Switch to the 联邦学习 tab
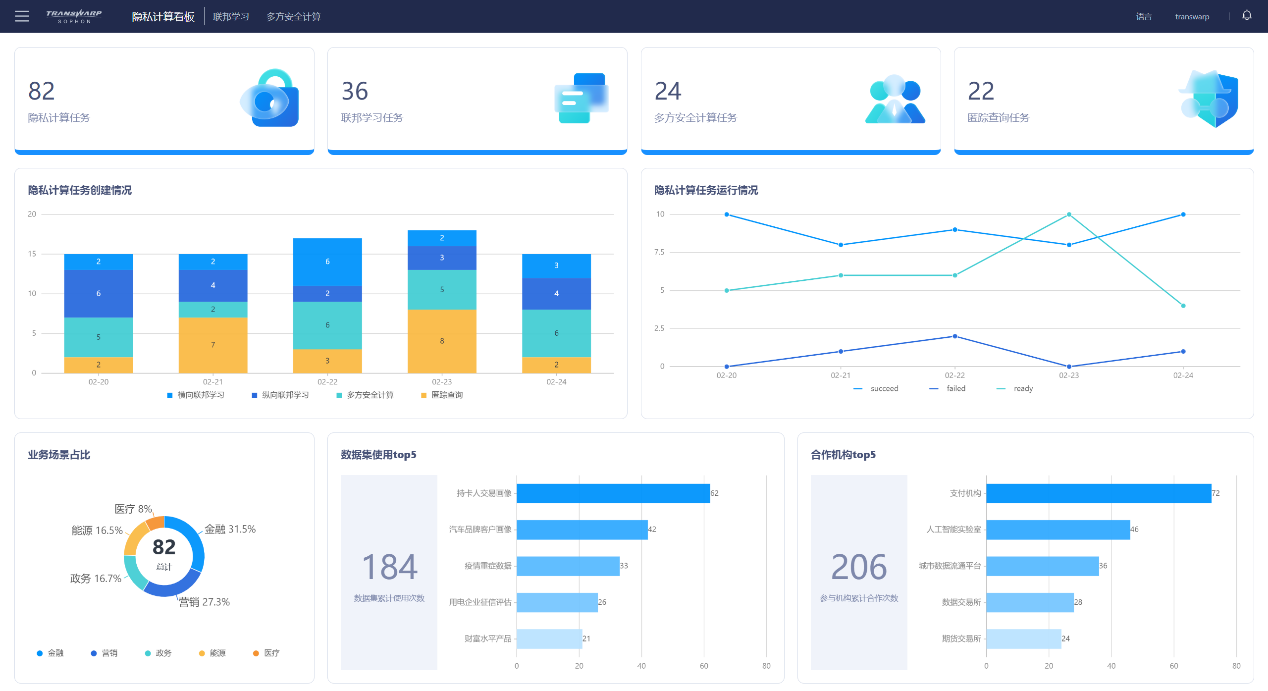1268x691 pixels. [x=231, y=16]
